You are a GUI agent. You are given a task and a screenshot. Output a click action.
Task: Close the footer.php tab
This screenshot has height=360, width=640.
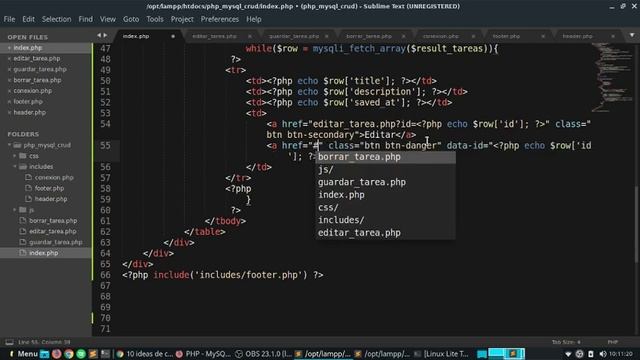[x=543, y=36]
